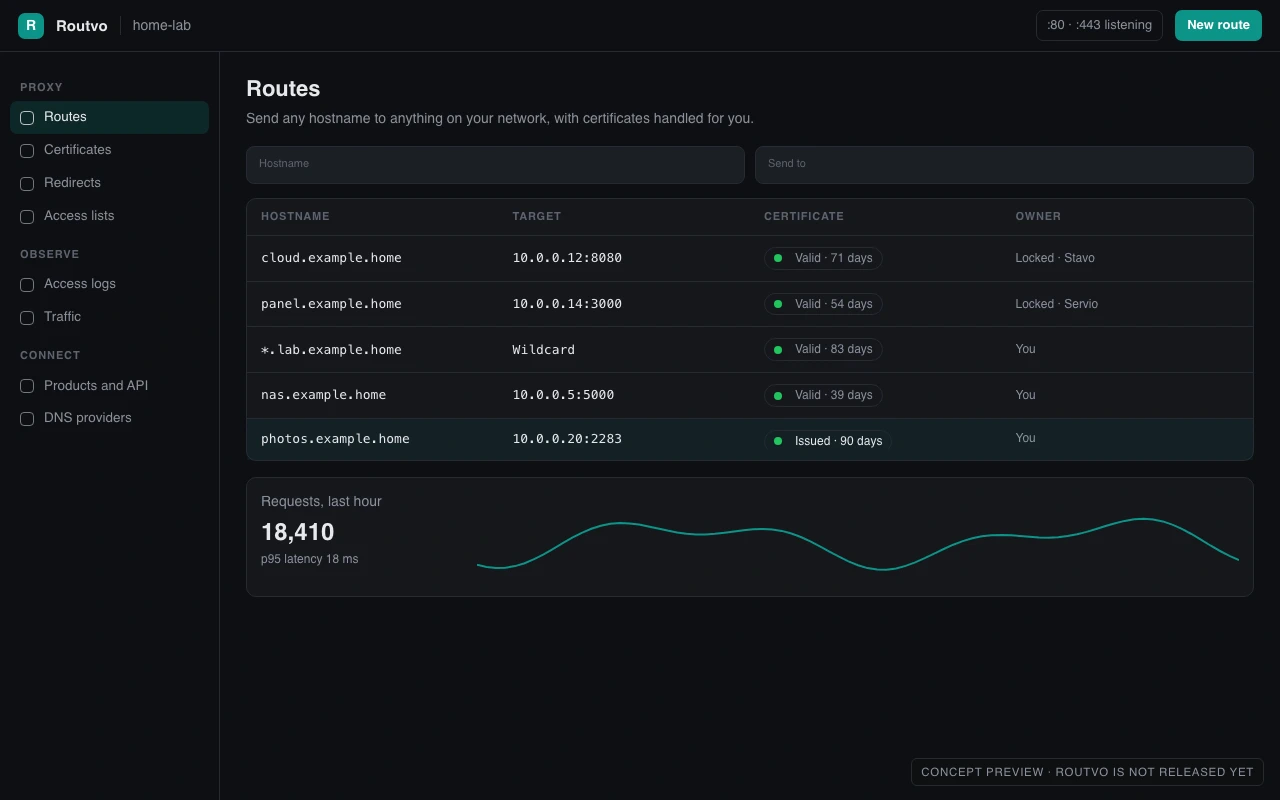Click green status dot for cloud.example.home certificate
This screenshot has width=1280, height=800.
[x=778, y=258]
